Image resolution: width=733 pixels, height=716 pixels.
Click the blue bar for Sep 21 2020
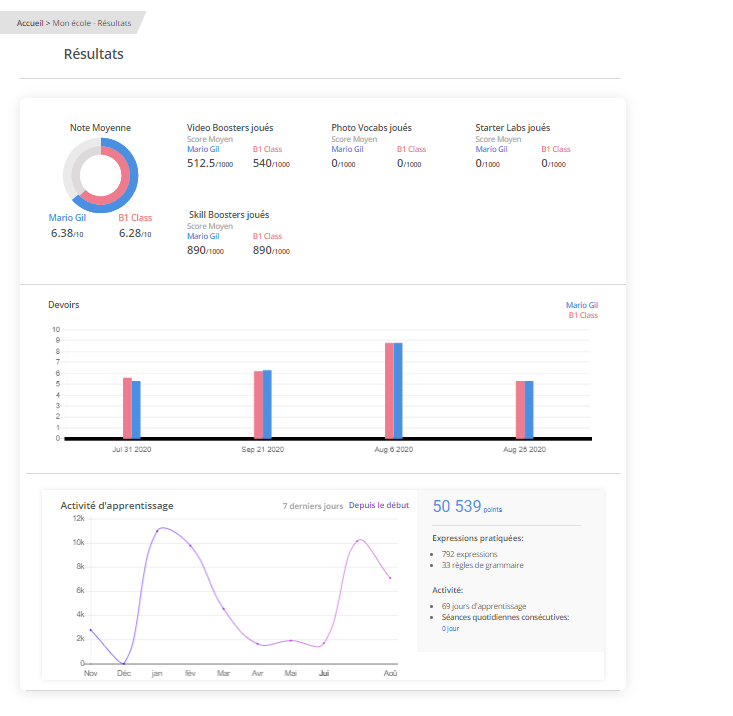click(267, 404)
